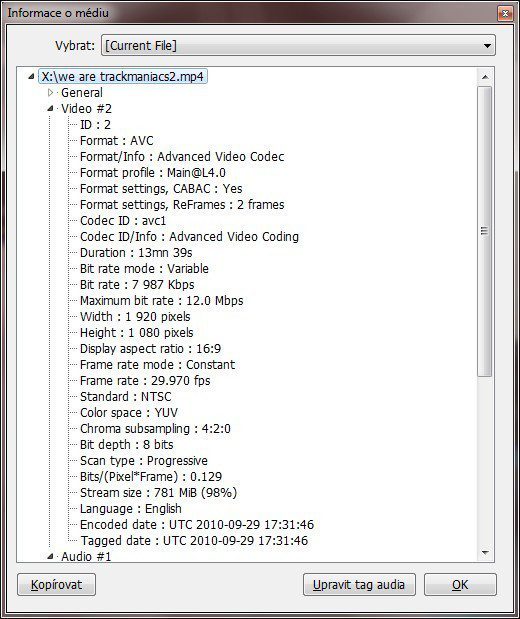Viewport: 520px width, 619px height.
Task: Close the Informace o médiu dialog
Action: point(505,14)
